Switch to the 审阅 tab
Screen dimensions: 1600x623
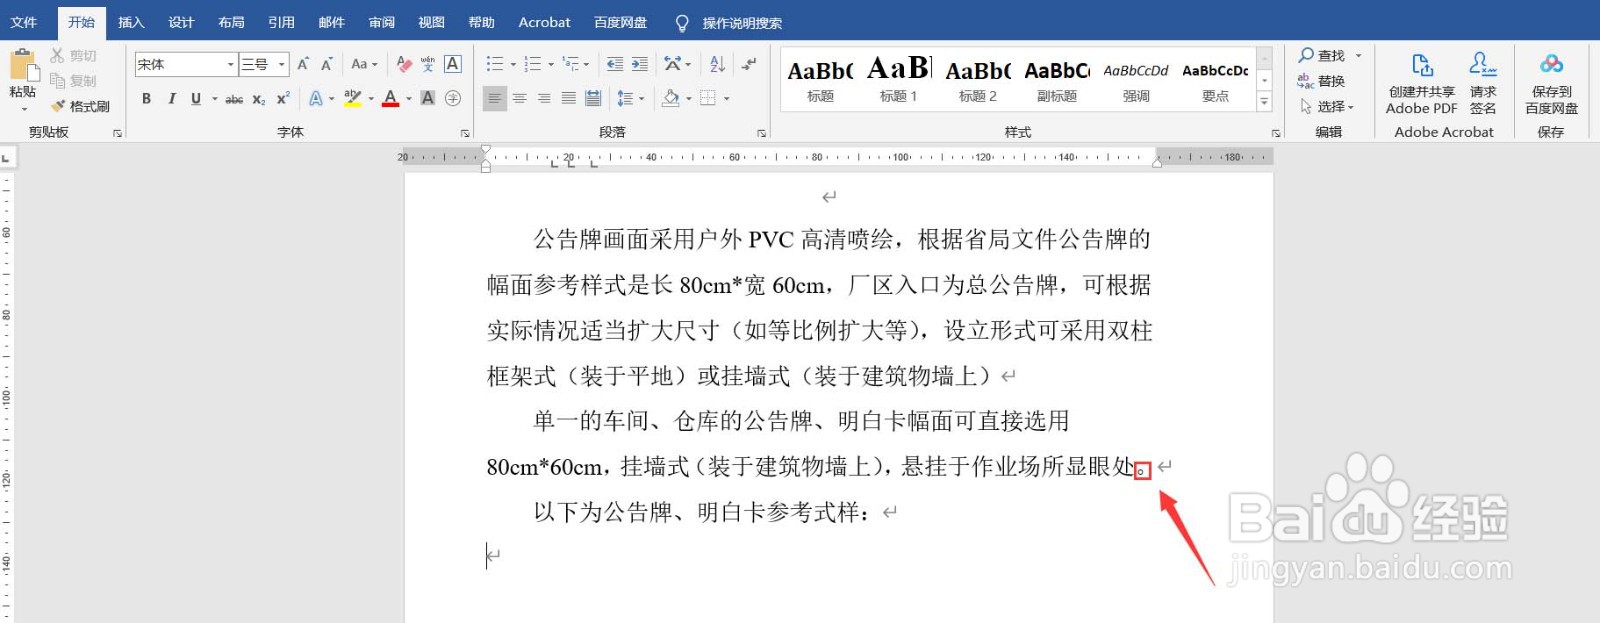pyautogui.click(x=381, y=22)
